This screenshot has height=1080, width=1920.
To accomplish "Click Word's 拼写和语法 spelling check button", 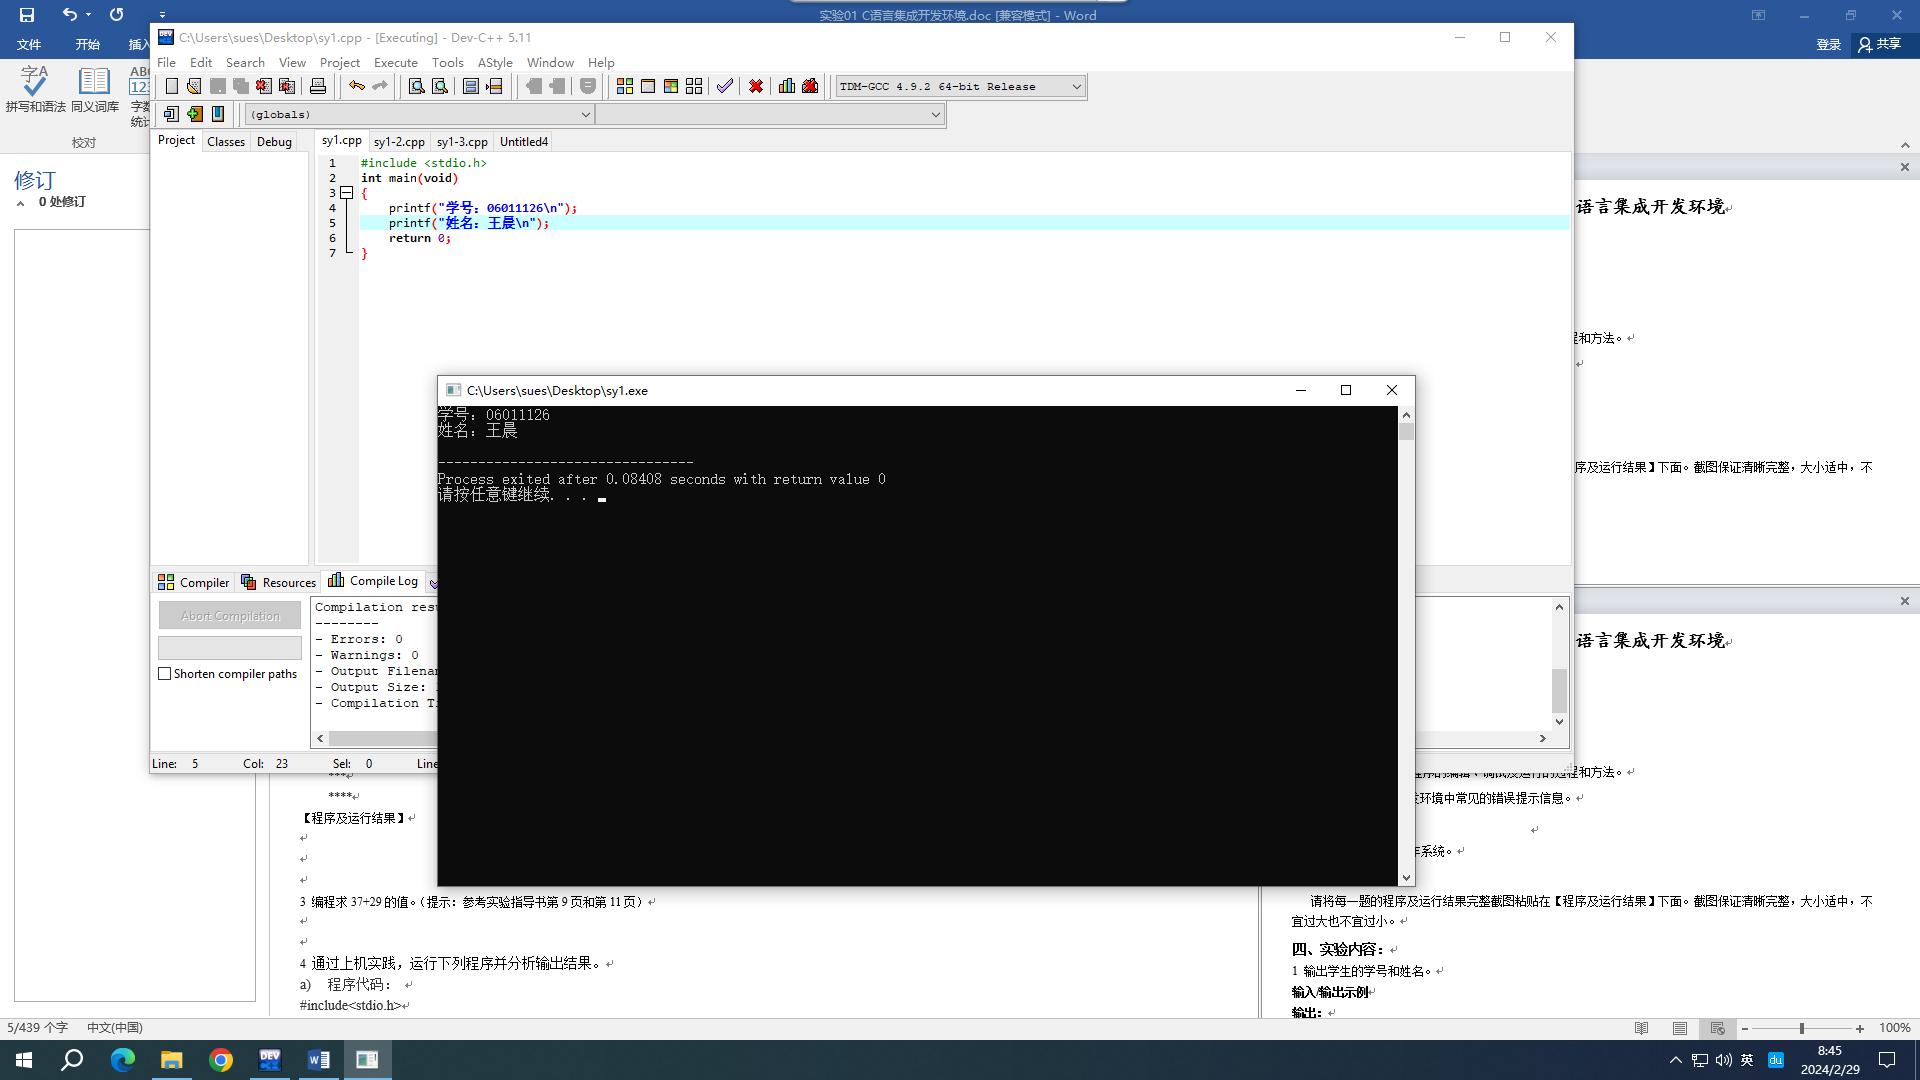I will [35, 89].
